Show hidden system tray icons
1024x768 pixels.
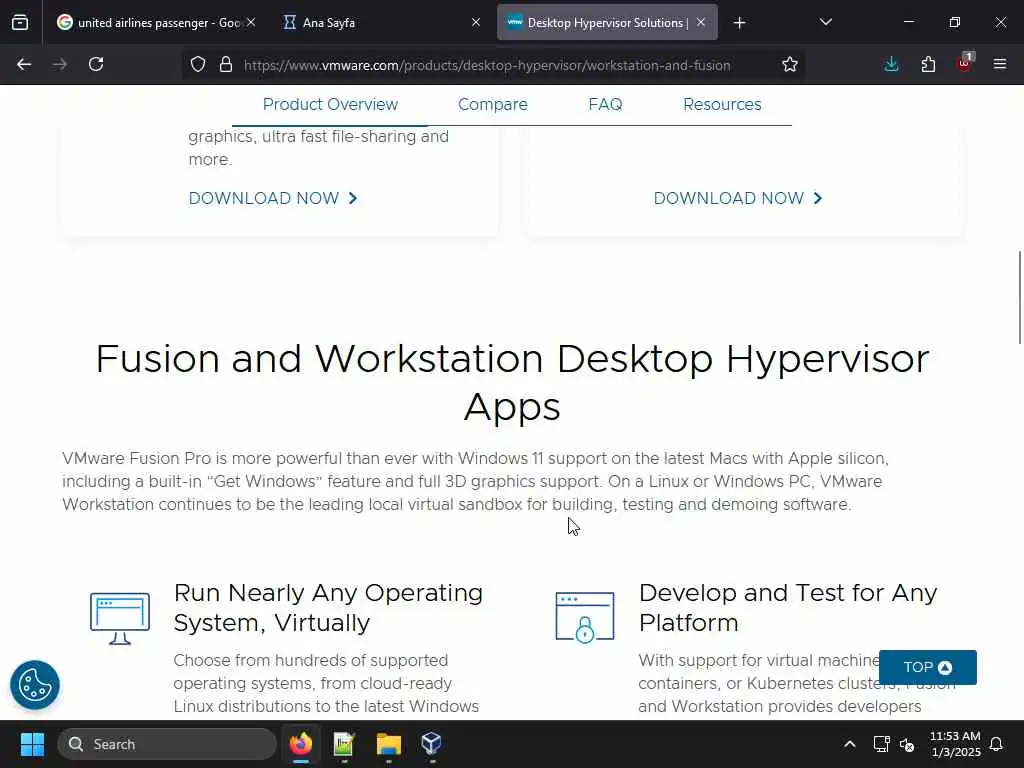[850, 744]
